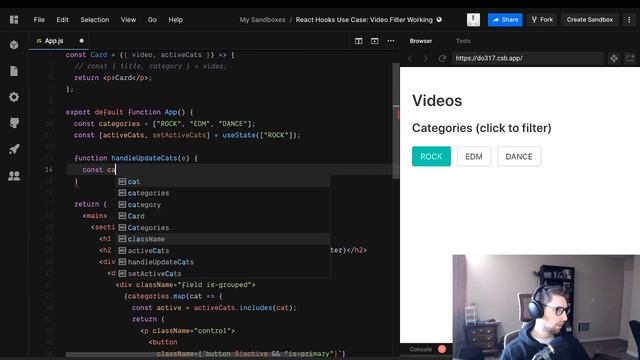Click the Share button
This screenshot has height=360, width=640.
[505, 20]
